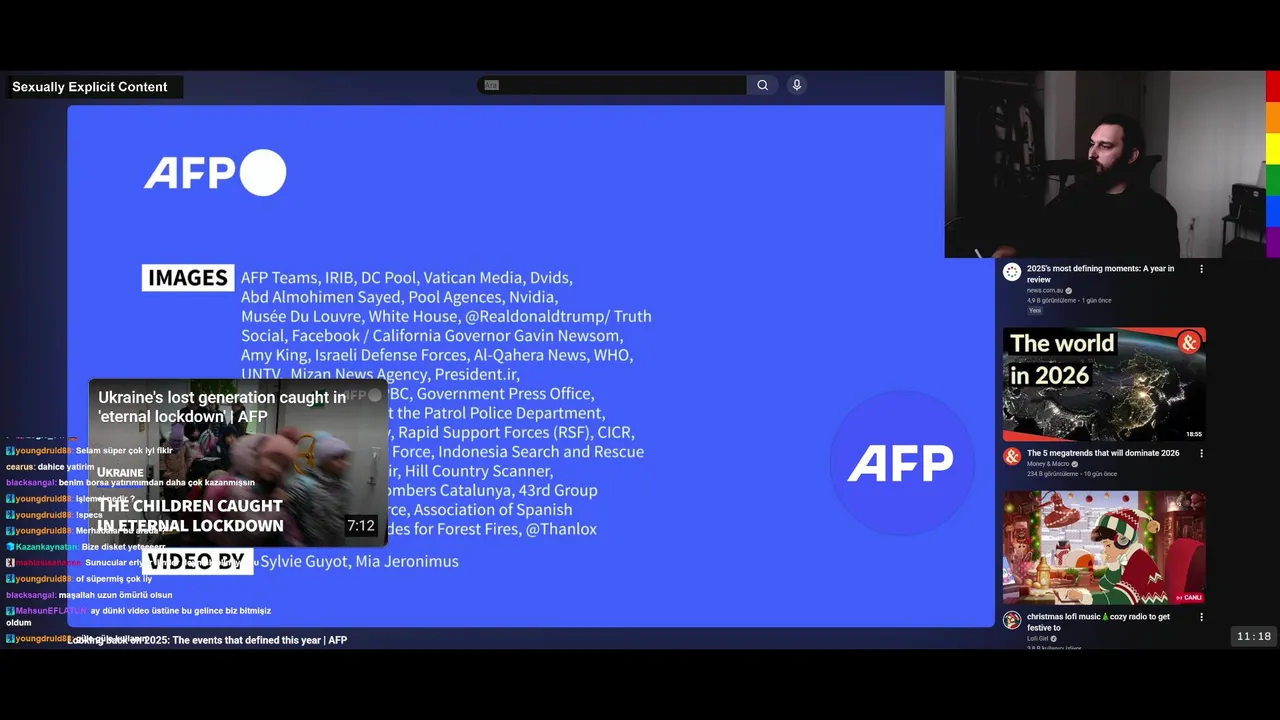Click the YouTube search magnifier icon
The width and height of the screenshot is (1280, 720).
[x=762, y=85]
